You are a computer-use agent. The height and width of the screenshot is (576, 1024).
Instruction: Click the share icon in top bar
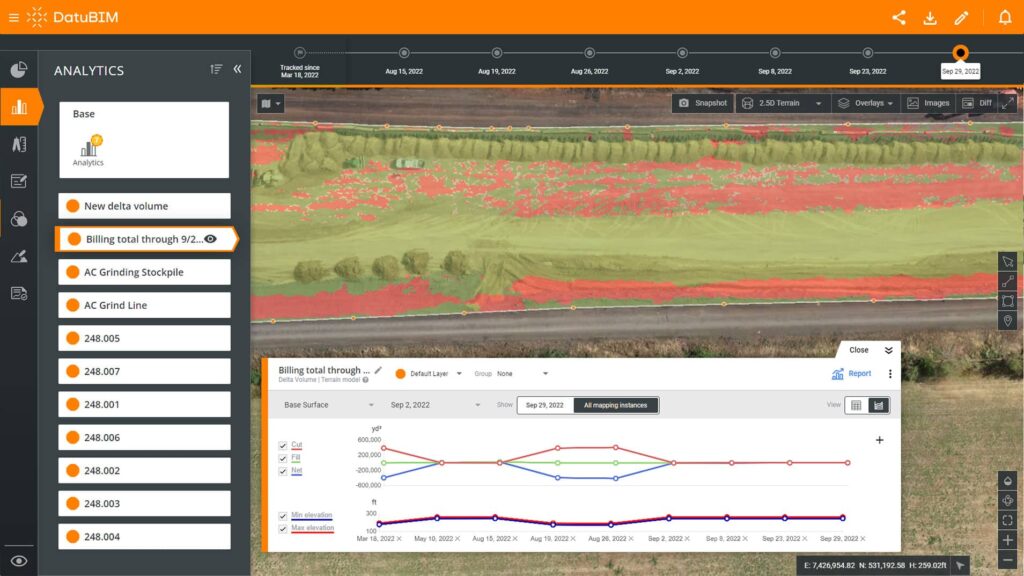(899, 18)
